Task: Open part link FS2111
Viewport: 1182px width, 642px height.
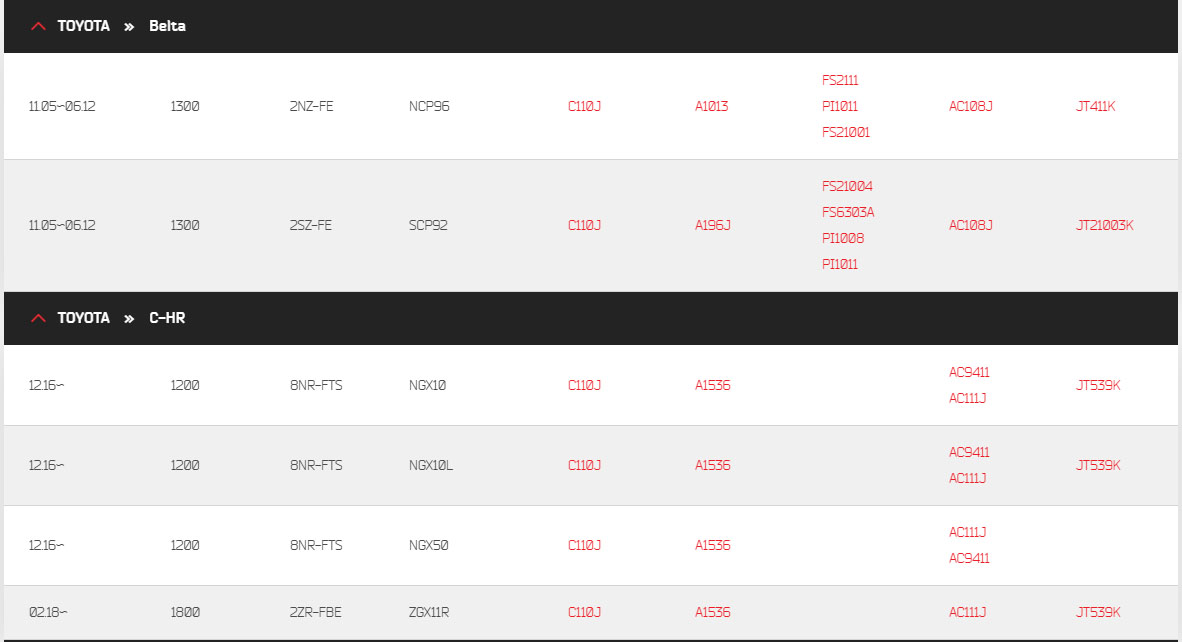Action: click(840, 80)
